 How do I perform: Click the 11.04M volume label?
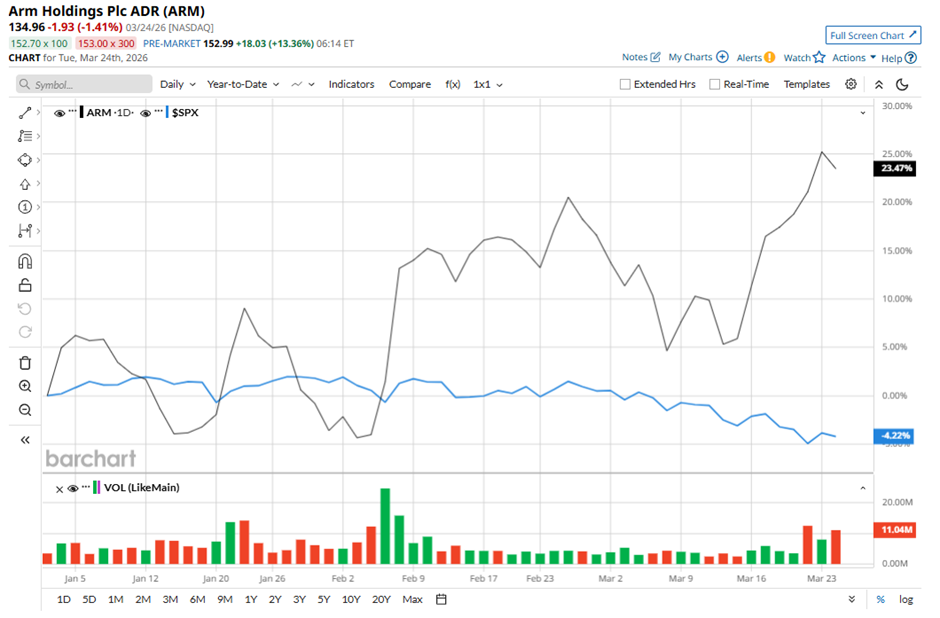pos(895,530)
